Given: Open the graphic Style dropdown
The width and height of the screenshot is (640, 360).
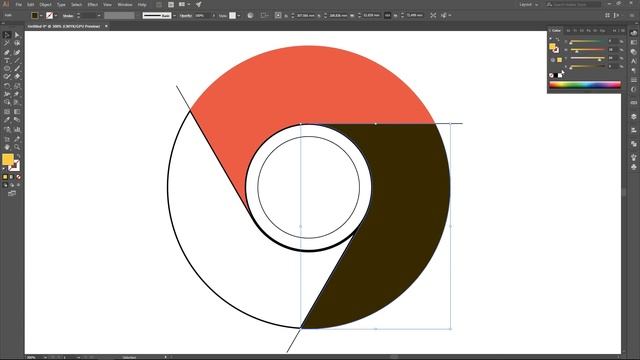Looking at the screenshot, I should coord(239,16).
